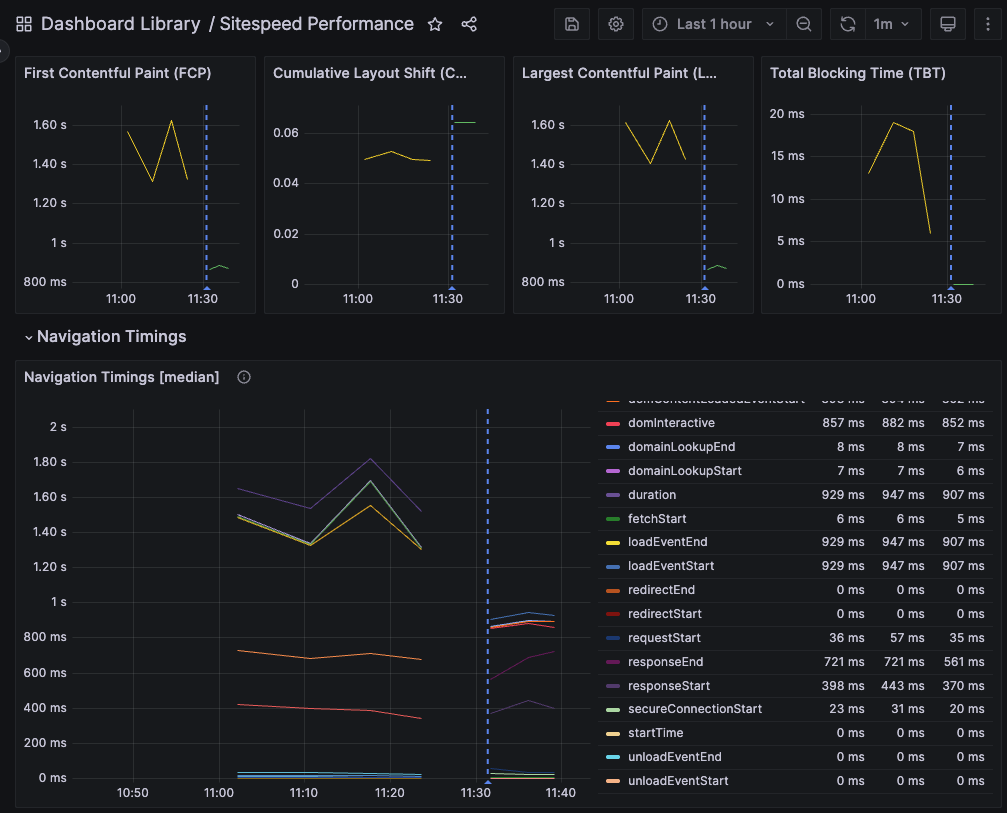Cycle view mode with monitor icon

pos(947,24)
